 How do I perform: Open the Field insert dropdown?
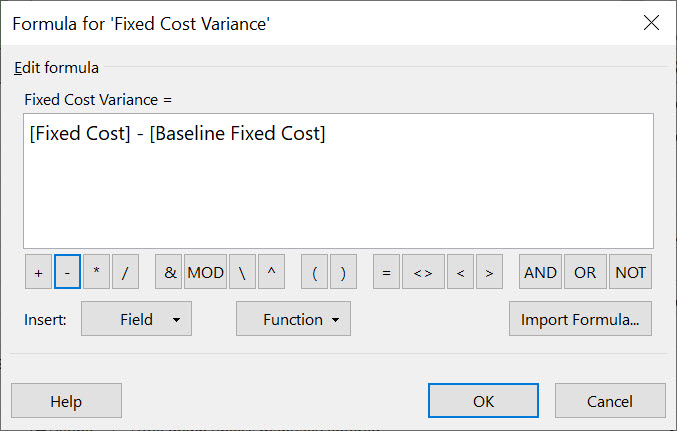point(136,319)
